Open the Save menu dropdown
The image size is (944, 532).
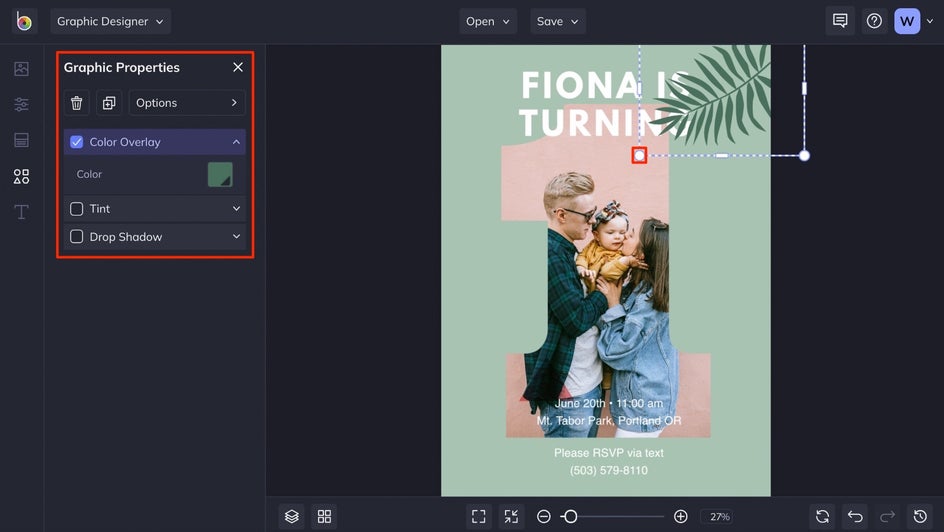pos(557,21)
